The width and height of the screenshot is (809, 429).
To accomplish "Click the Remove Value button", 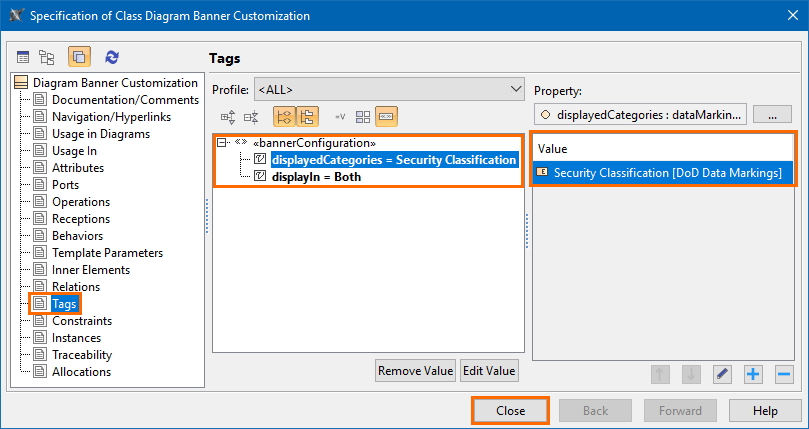I will (415, 371).
